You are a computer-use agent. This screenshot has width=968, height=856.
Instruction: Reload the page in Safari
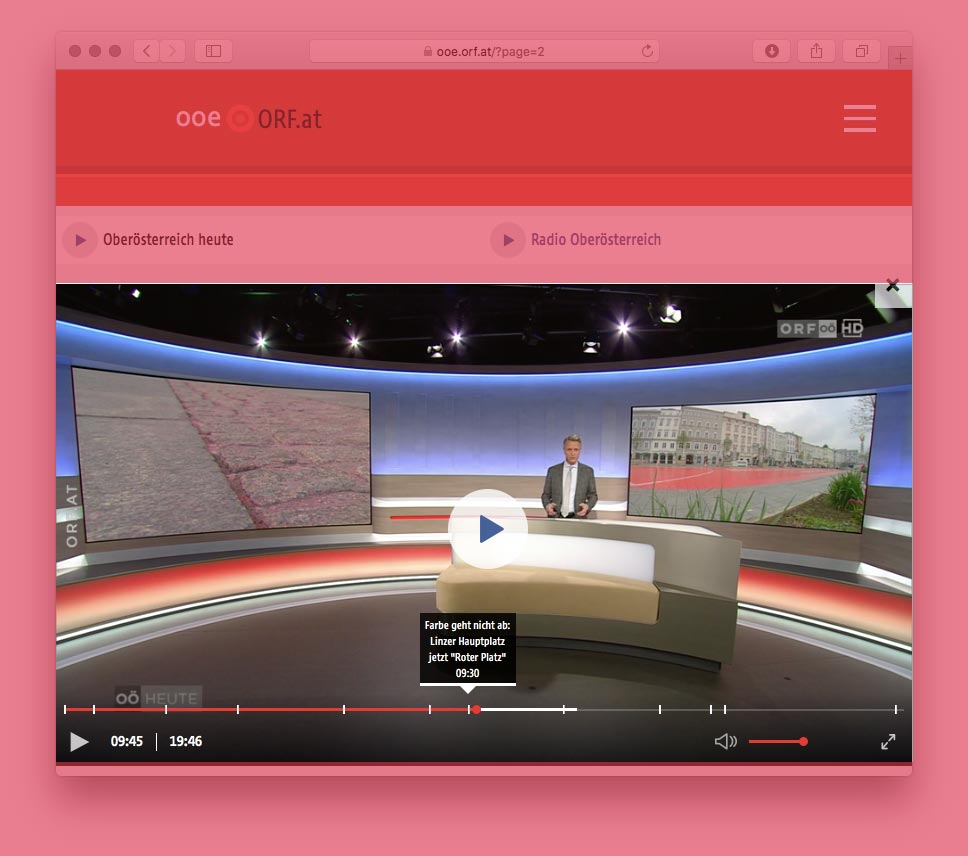click(647, 51)
